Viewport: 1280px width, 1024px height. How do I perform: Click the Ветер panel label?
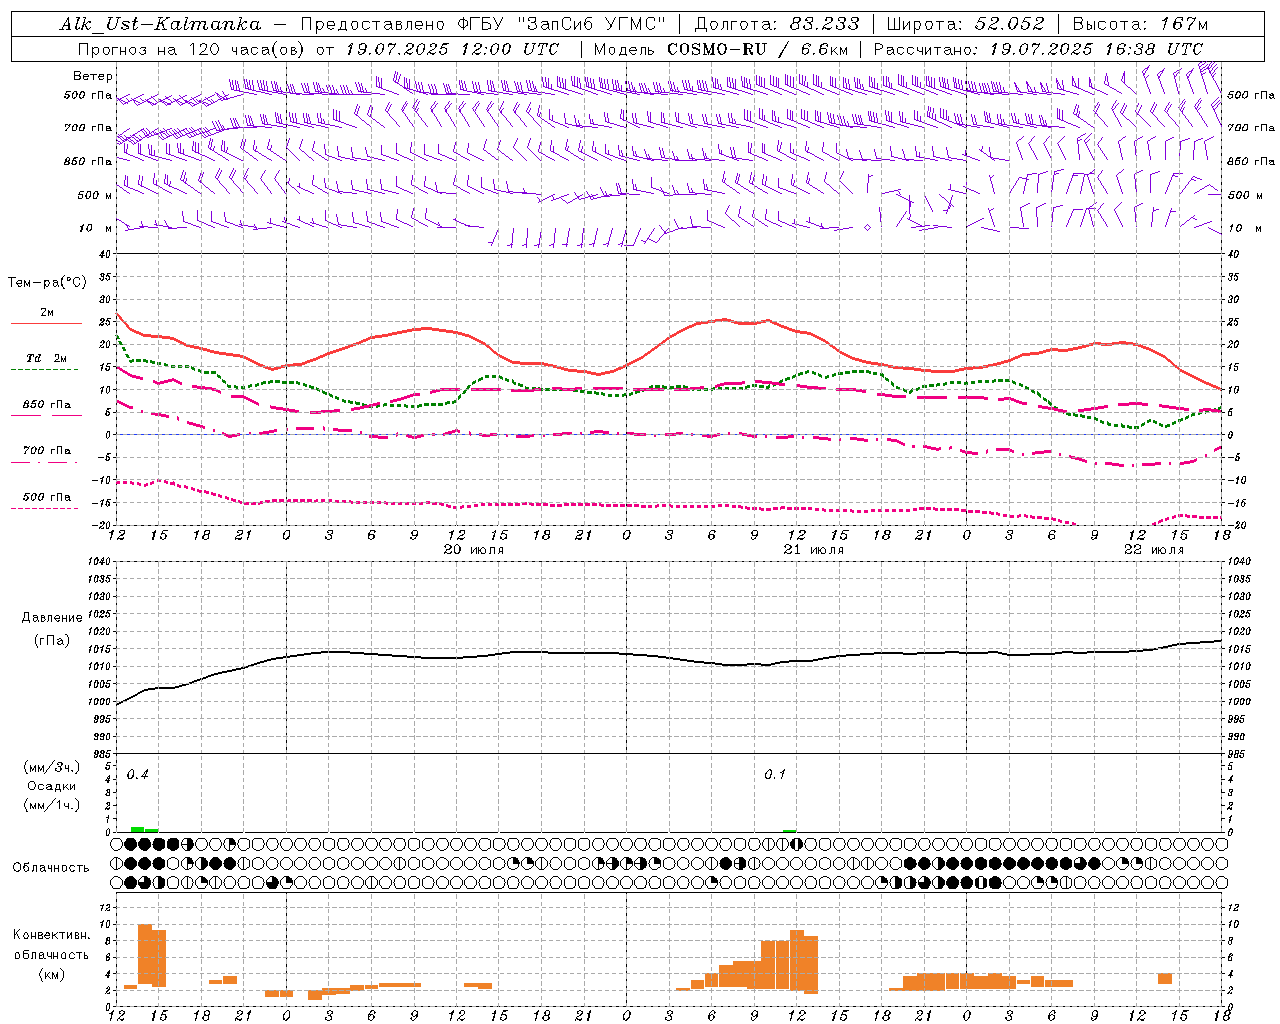pos(93,76)
